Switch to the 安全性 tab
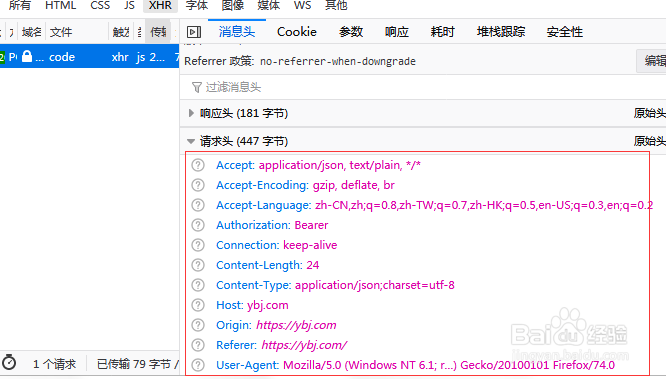666x379 pixels. click(x=564, y=32)
